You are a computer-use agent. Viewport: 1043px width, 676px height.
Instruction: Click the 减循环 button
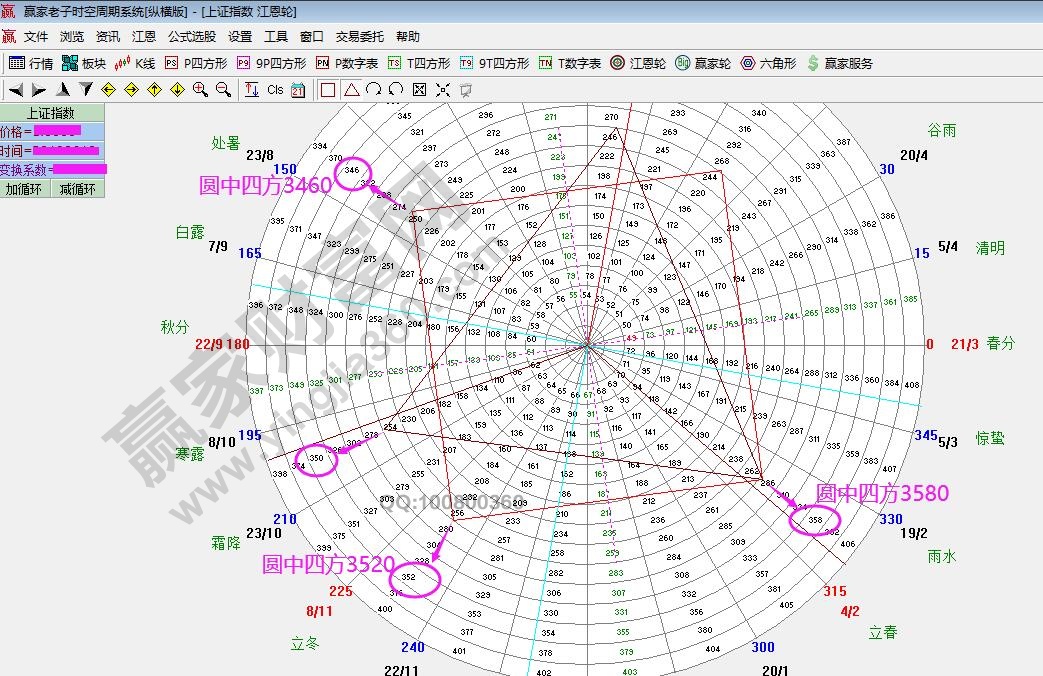tap(77, 189)
